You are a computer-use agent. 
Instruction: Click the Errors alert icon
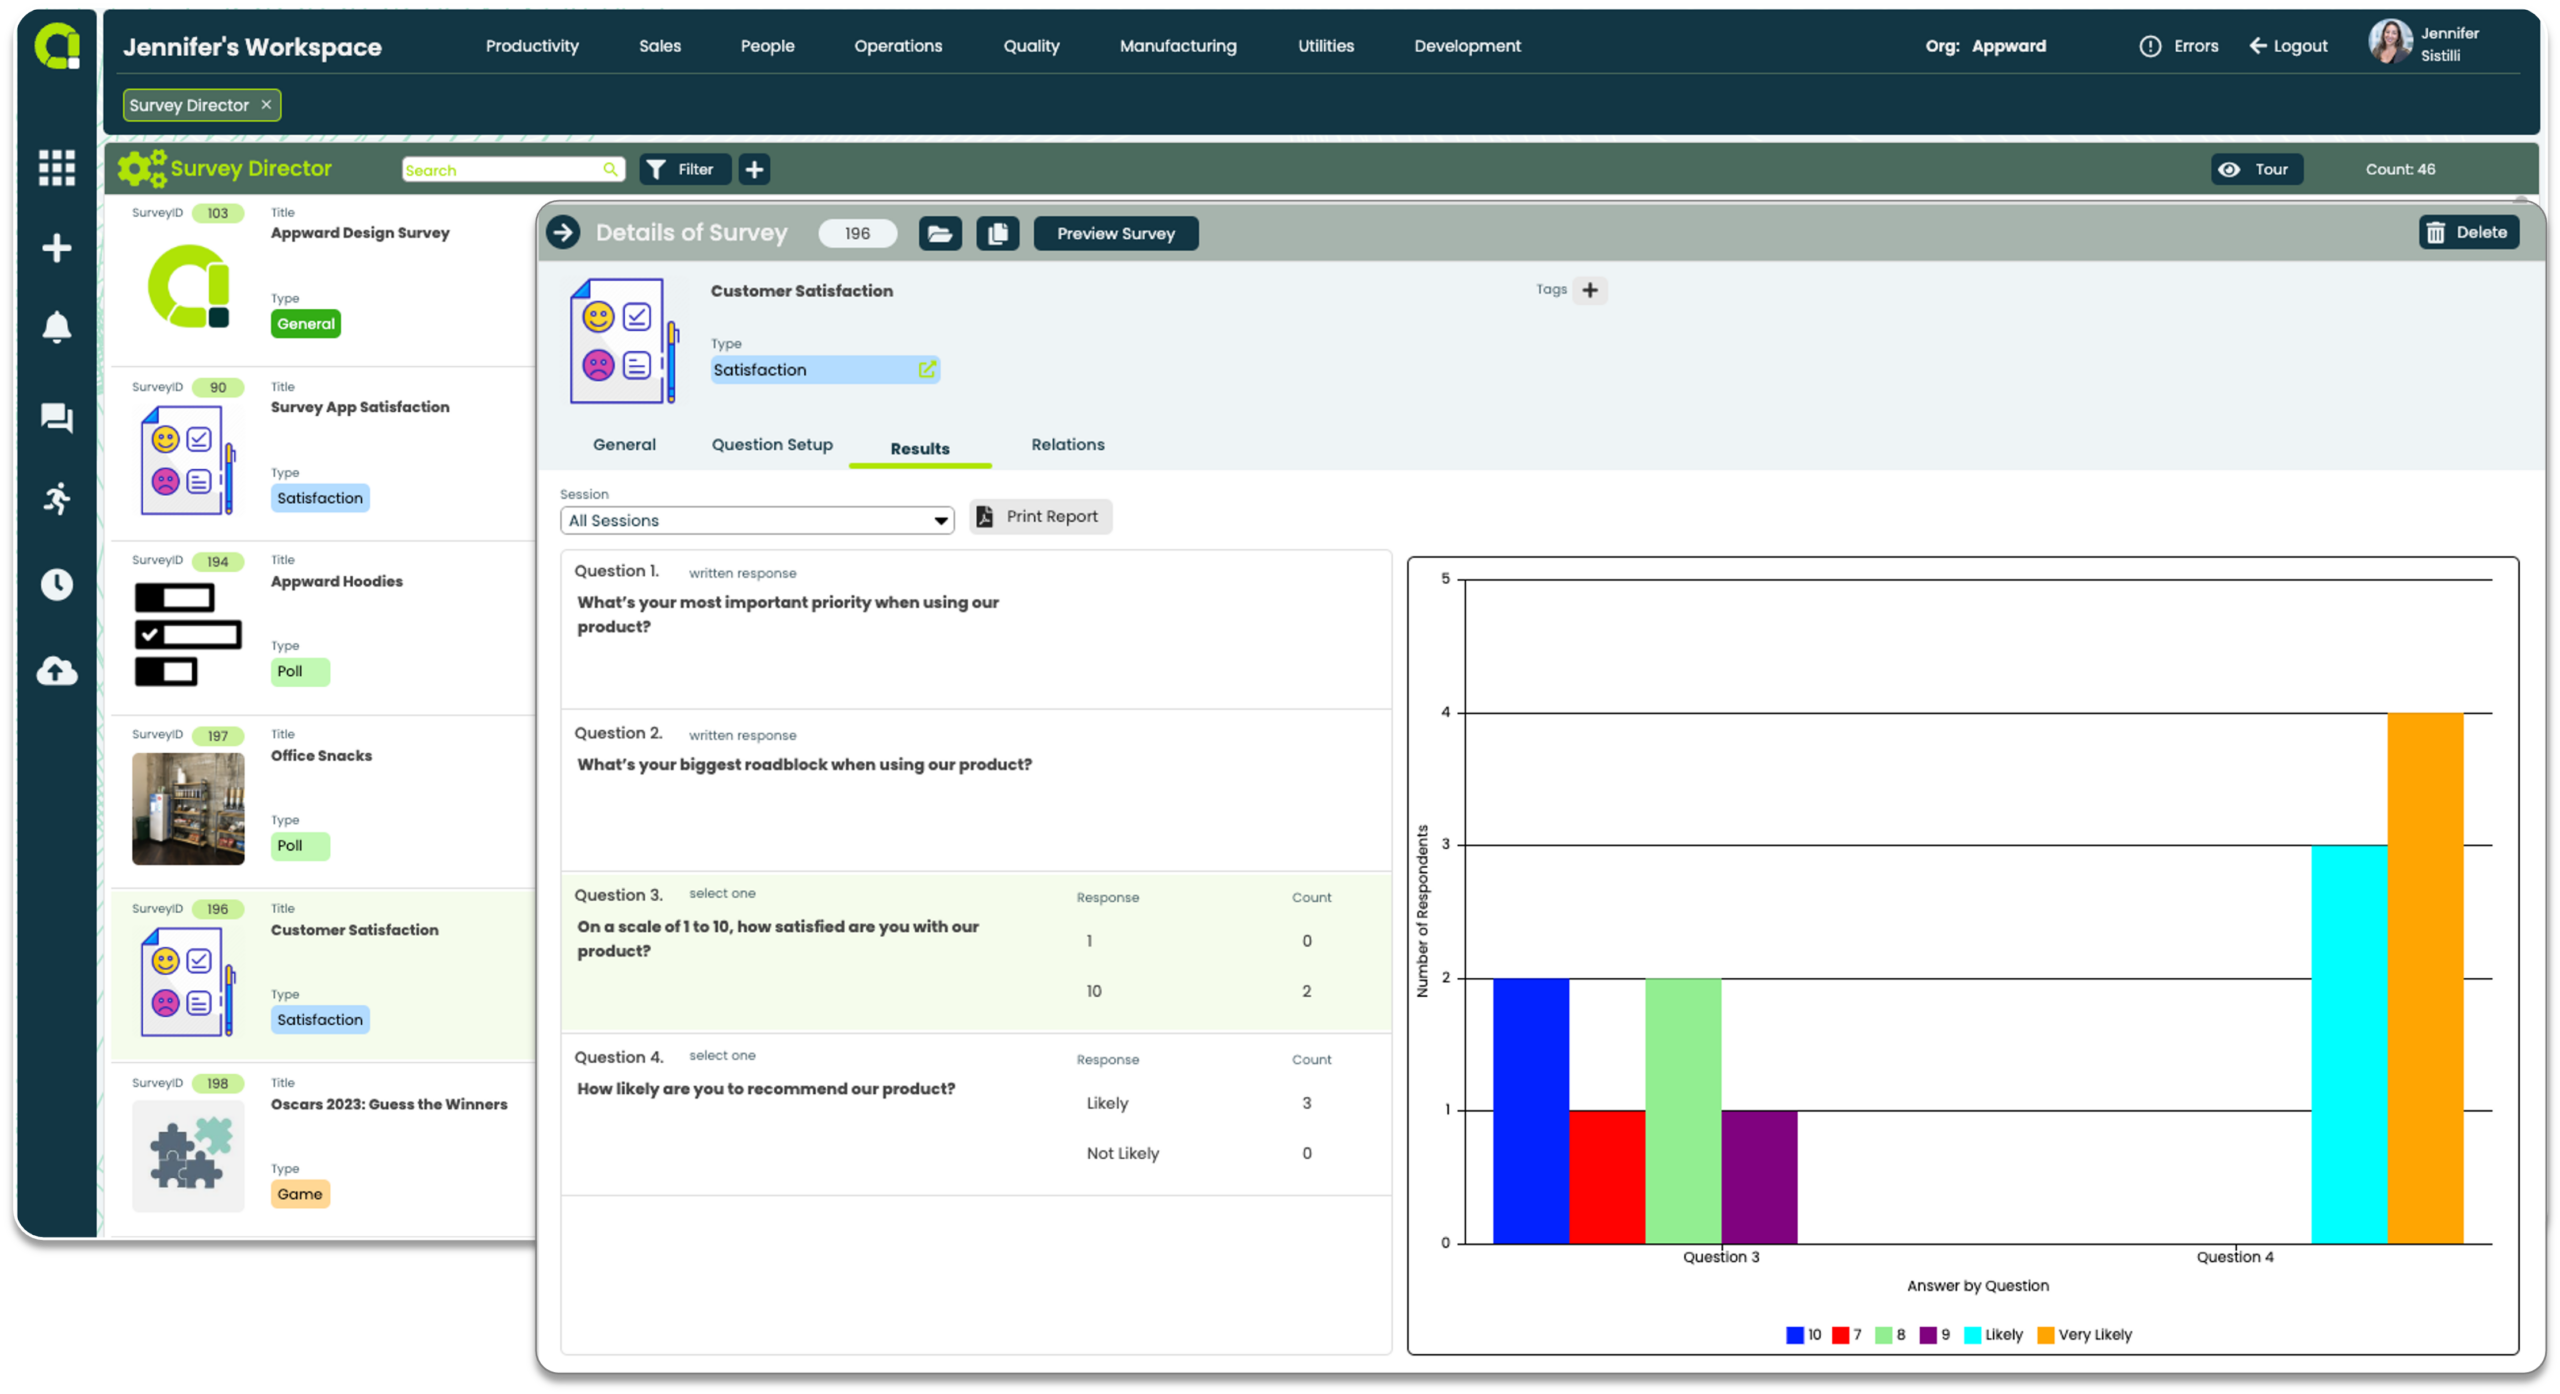tap(2149, 47)
